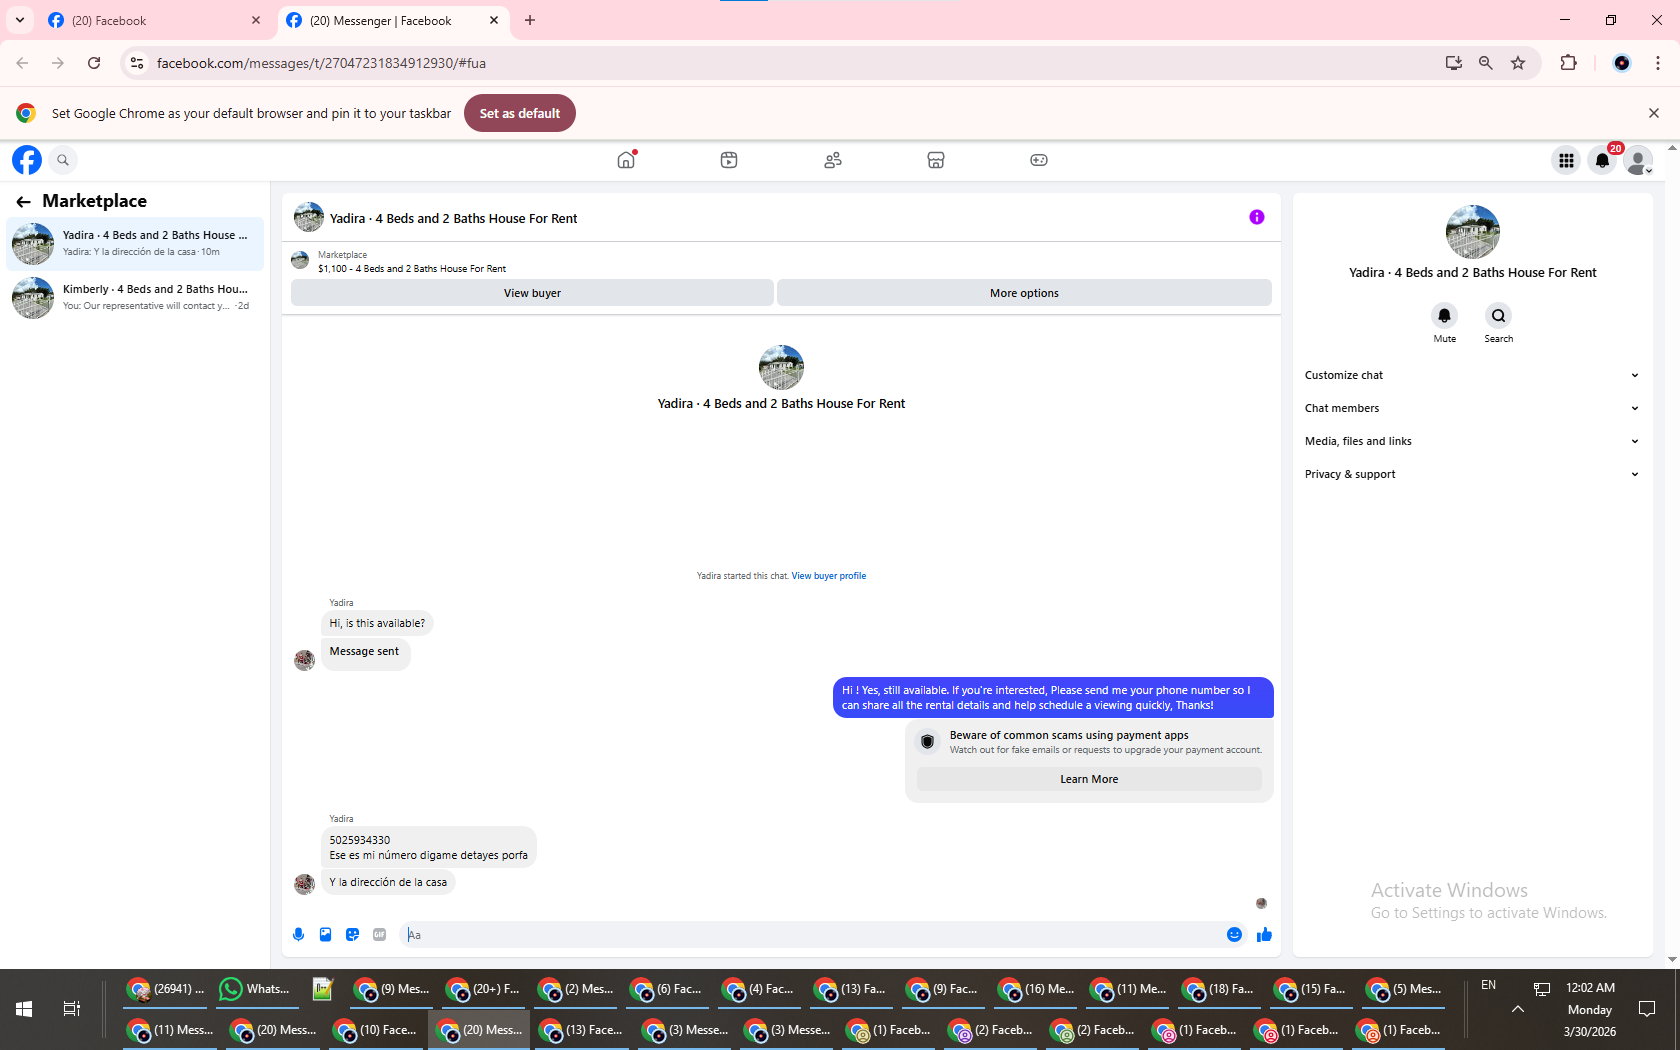This screenshot has width=1680, height=1050.
Task: Select "Y la dirección de la casa" message
Action: pos(388,883)
